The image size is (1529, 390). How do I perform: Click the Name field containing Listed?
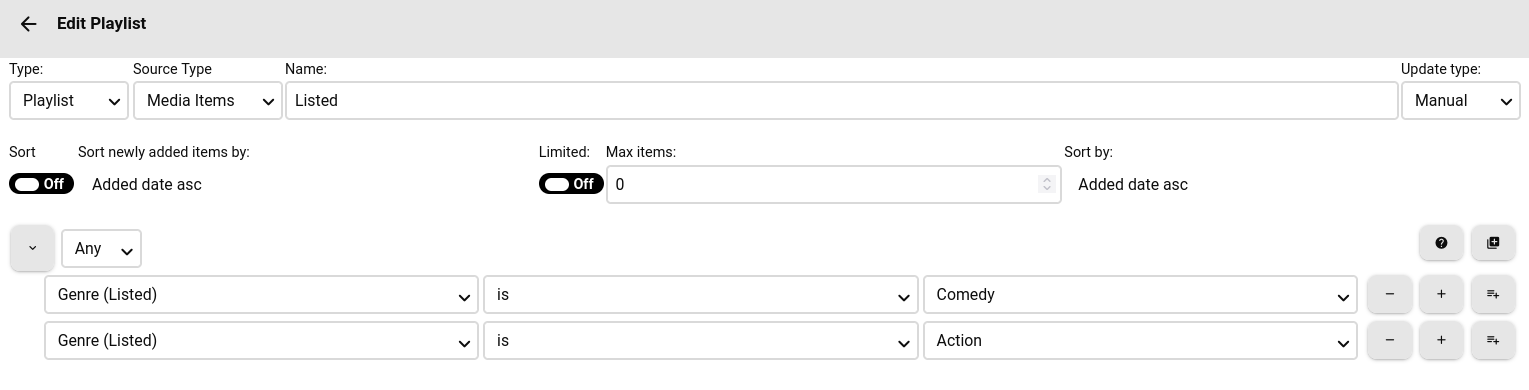coord(841,101)
